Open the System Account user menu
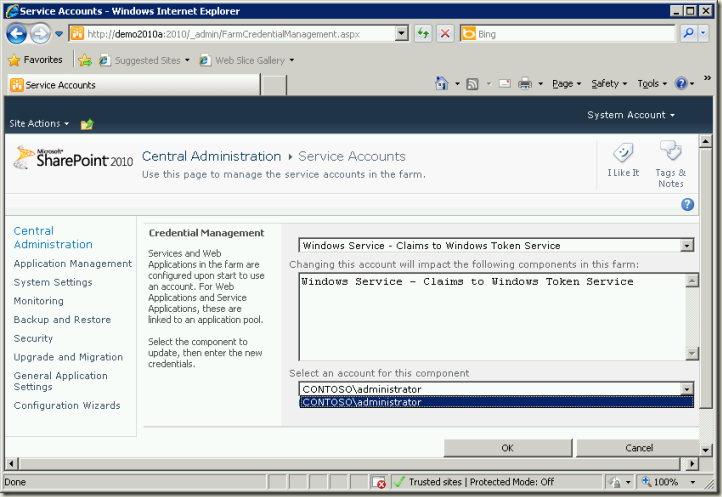The image size is (722, 497). (630, 115)
